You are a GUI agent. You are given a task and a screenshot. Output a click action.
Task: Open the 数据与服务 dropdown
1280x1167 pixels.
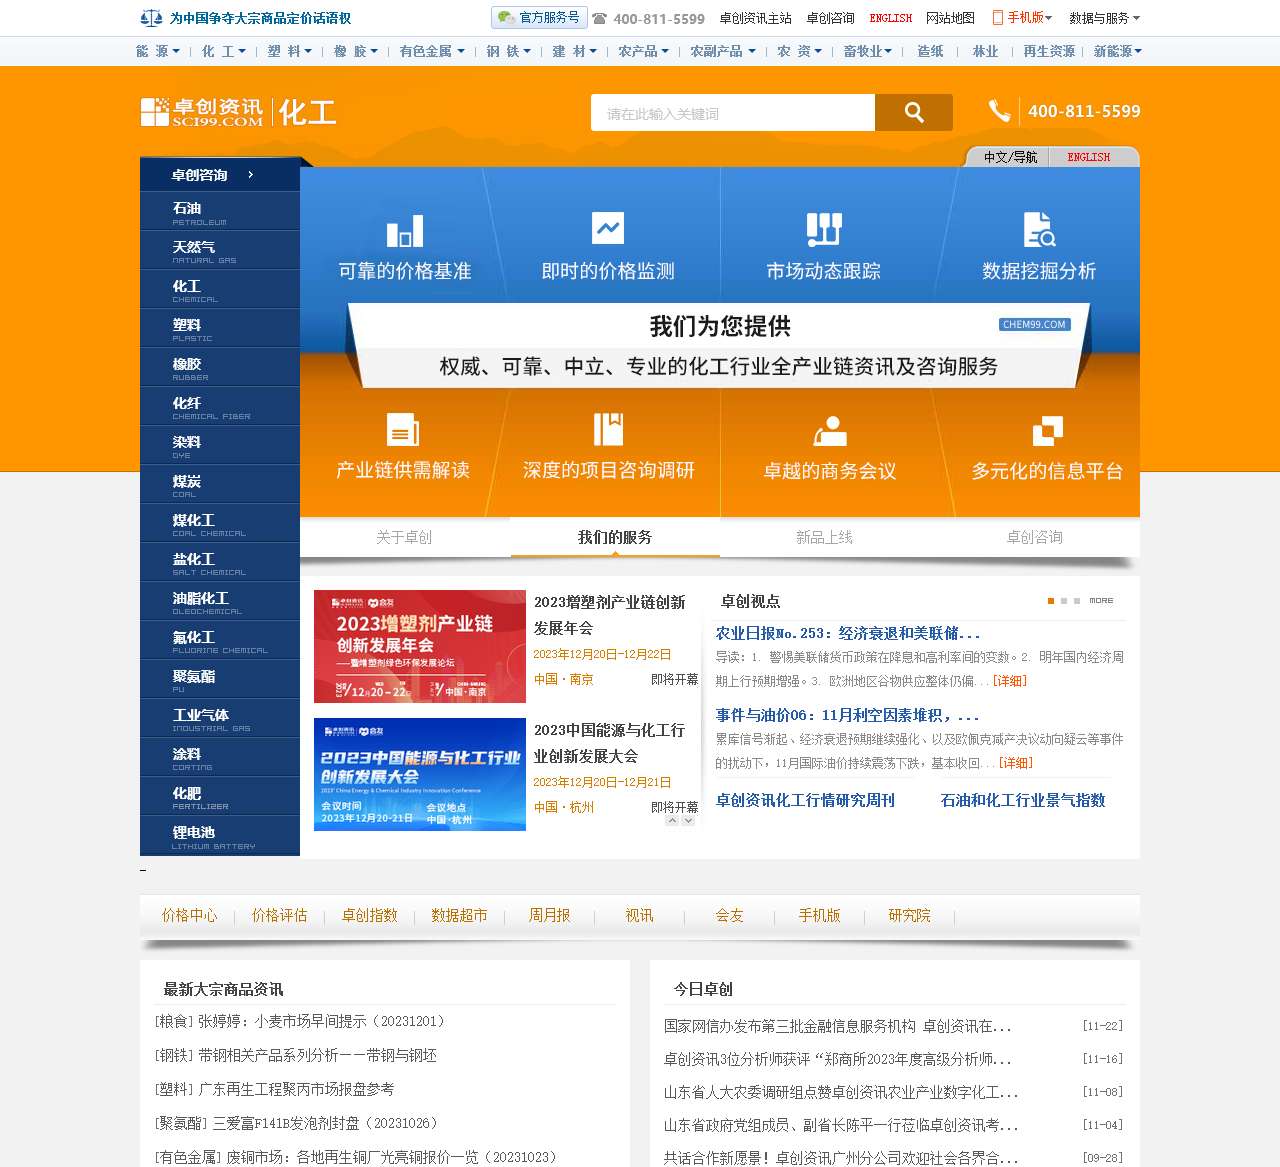[x=1104, y=18]
